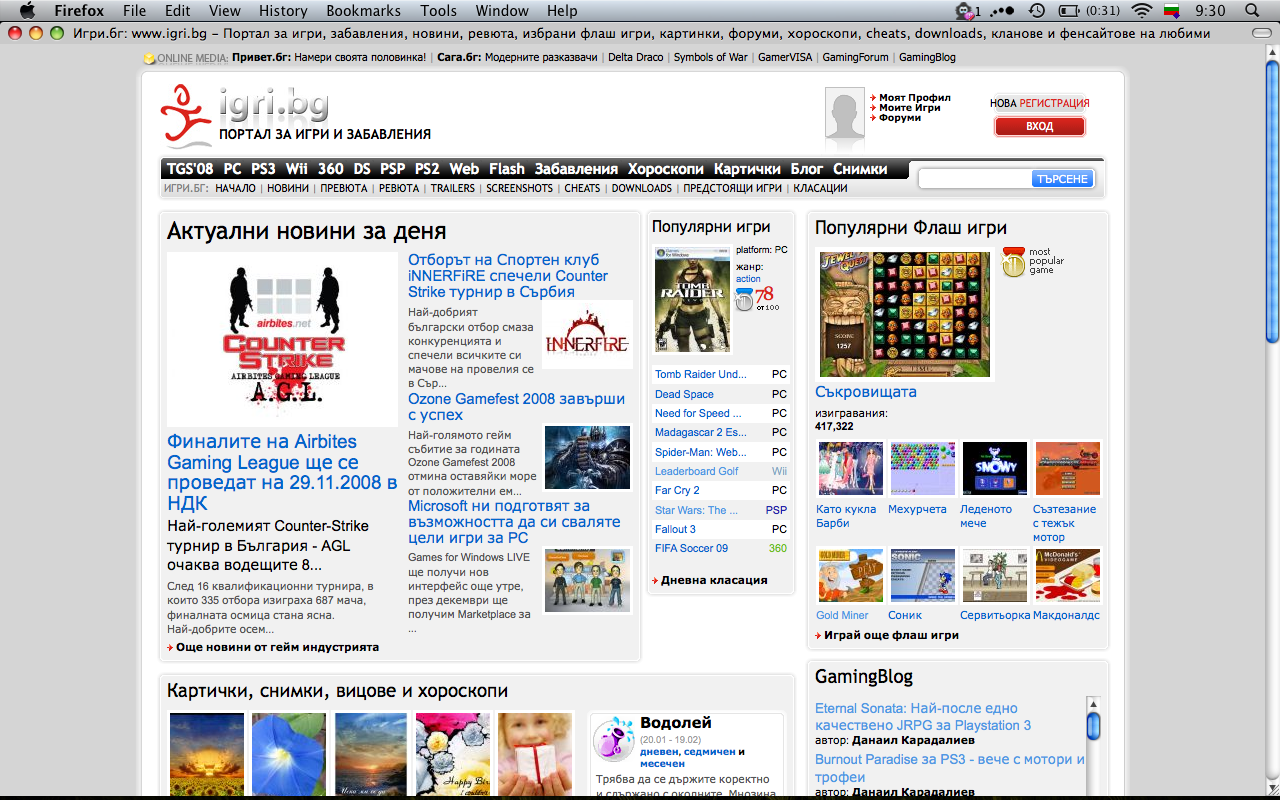Click the Bulgarian flag input icon
The height and width of the screenshot is (800, 1280).
pyautogui.click(x=1173, y=11)
